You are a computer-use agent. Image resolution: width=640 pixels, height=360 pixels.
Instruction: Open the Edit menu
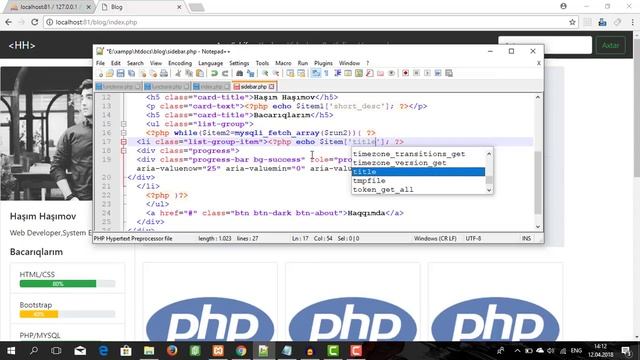click(116, 63)
